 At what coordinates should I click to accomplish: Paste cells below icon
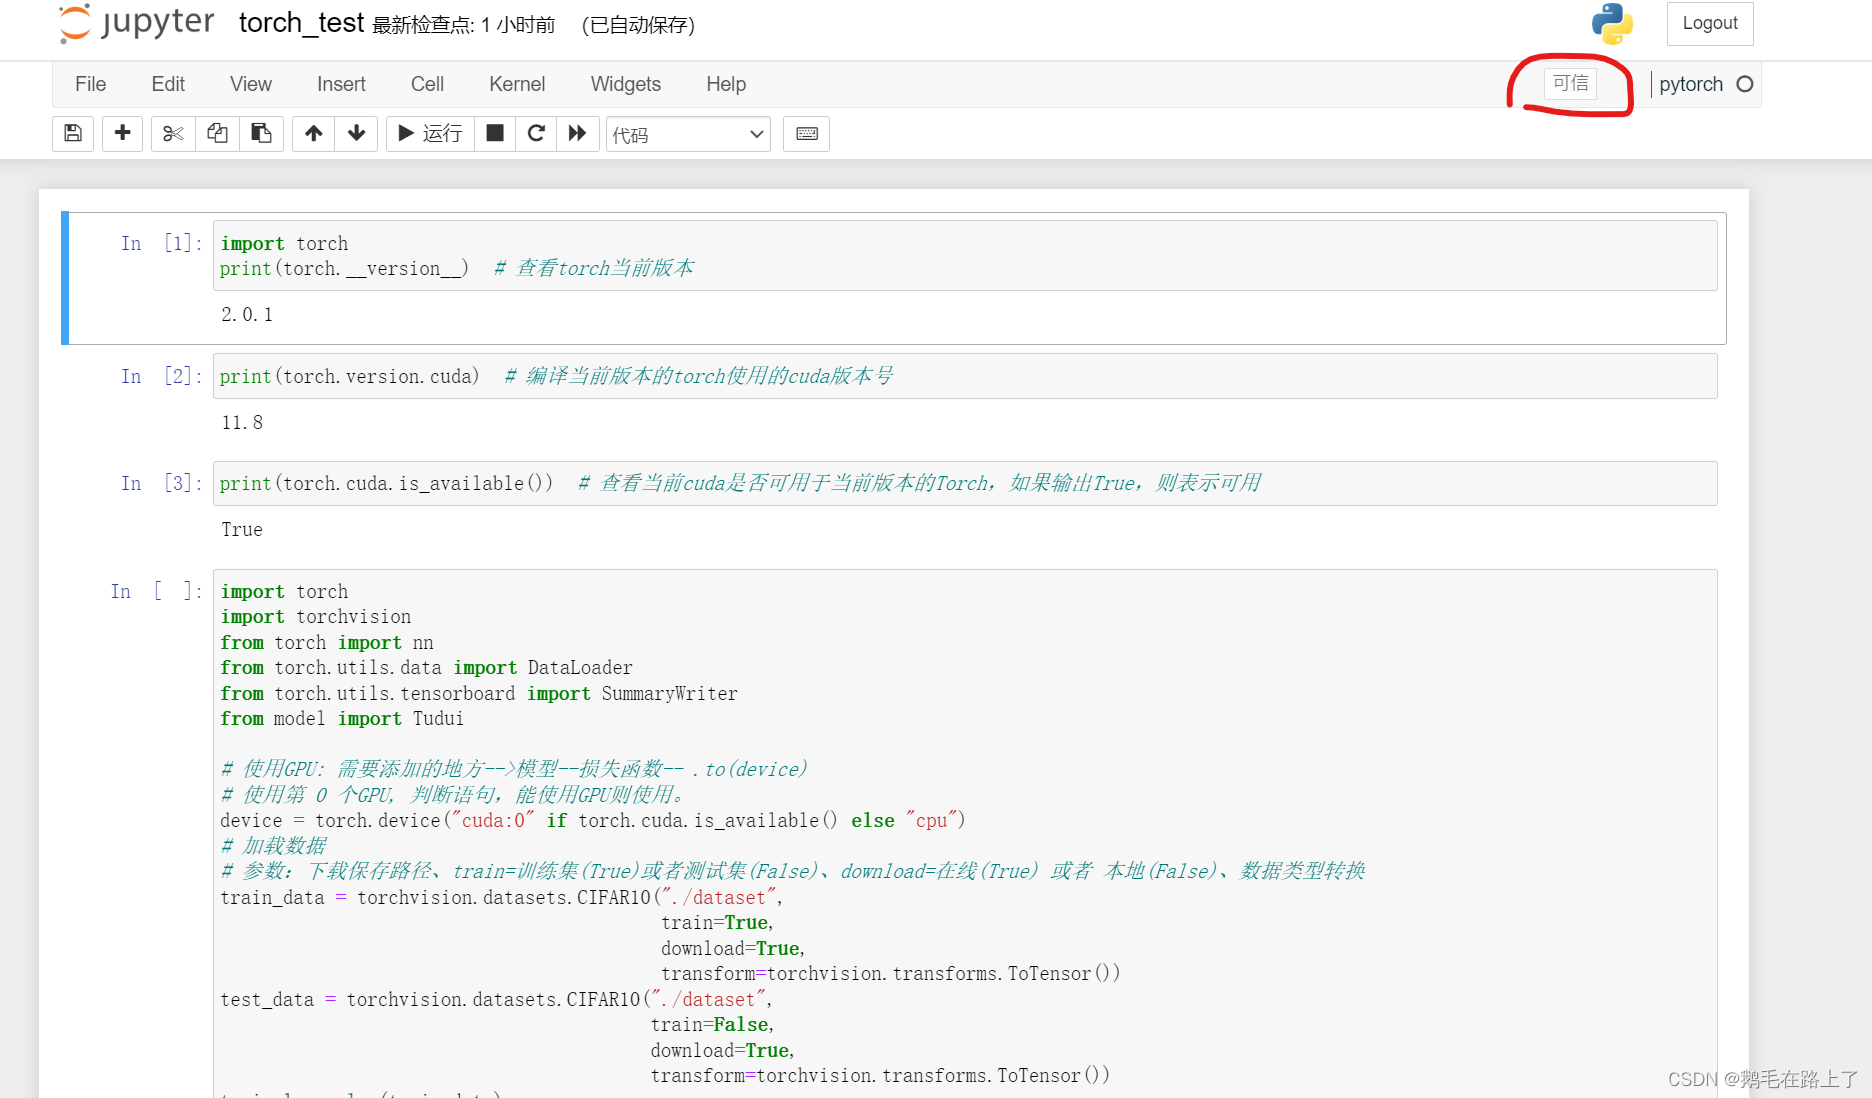(x=261, y=134)
